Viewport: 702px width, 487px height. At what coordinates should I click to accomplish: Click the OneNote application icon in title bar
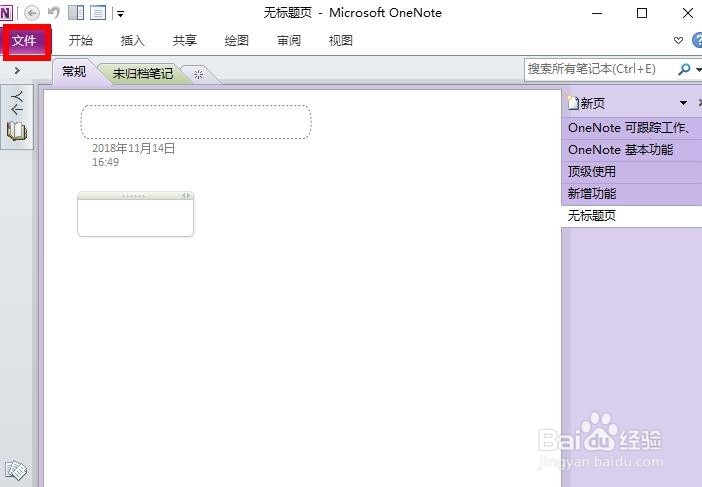pos(5,13)
